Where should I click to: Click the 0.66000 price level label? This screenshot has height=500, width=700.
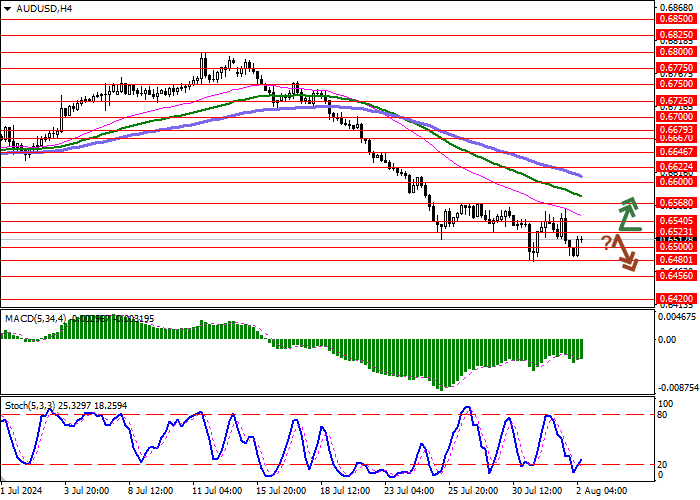[676, 182]
